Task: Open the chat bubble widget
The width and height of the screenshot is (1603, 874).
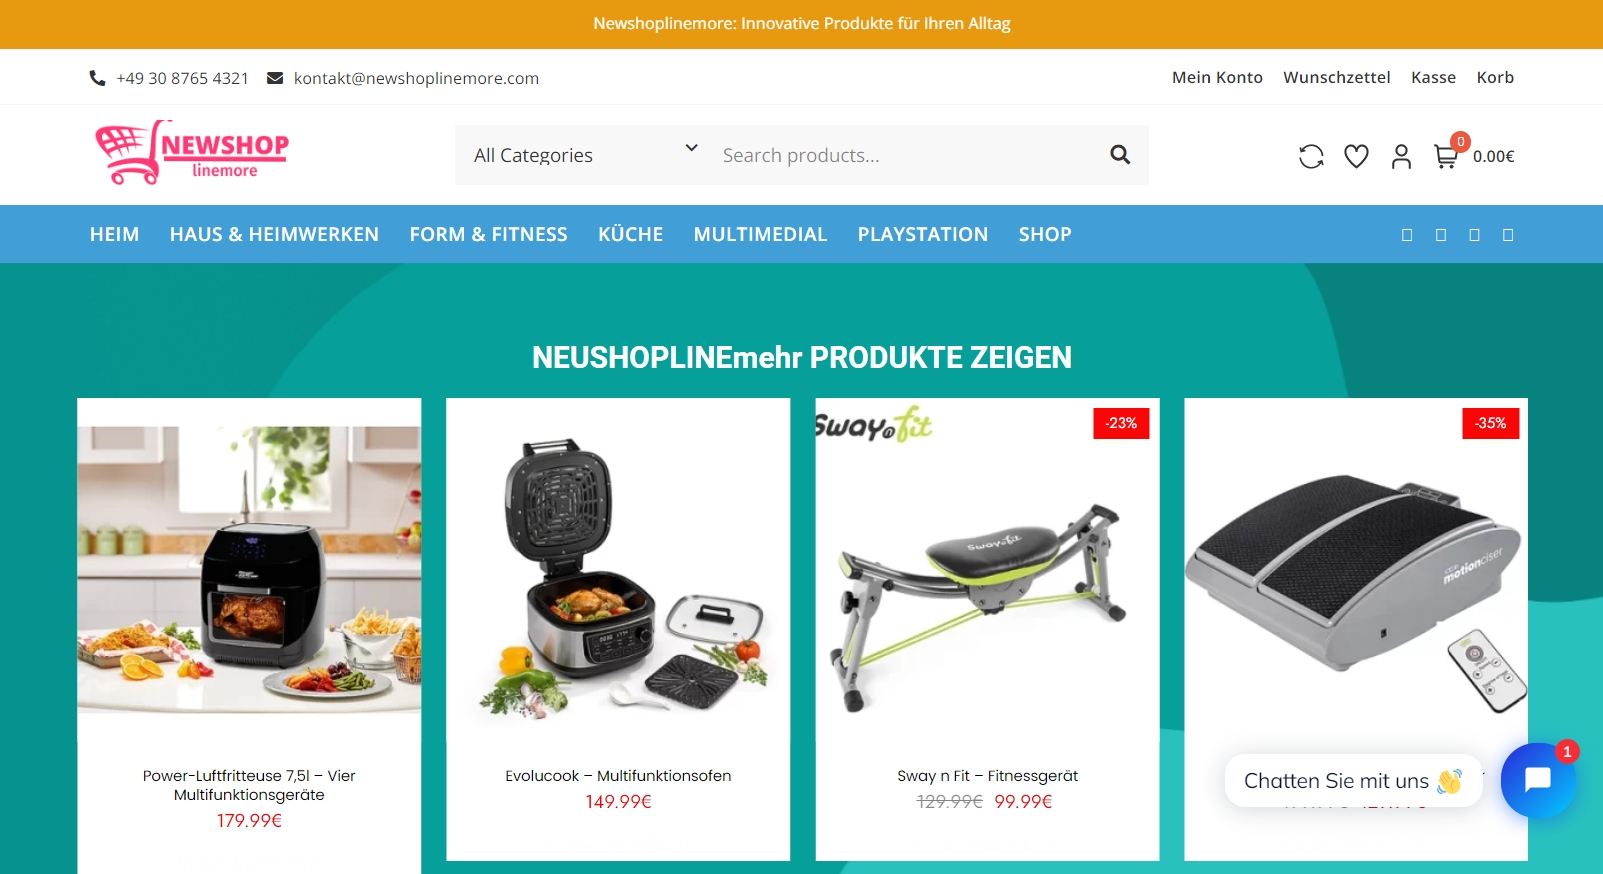Action: (x=1538, y=780)
